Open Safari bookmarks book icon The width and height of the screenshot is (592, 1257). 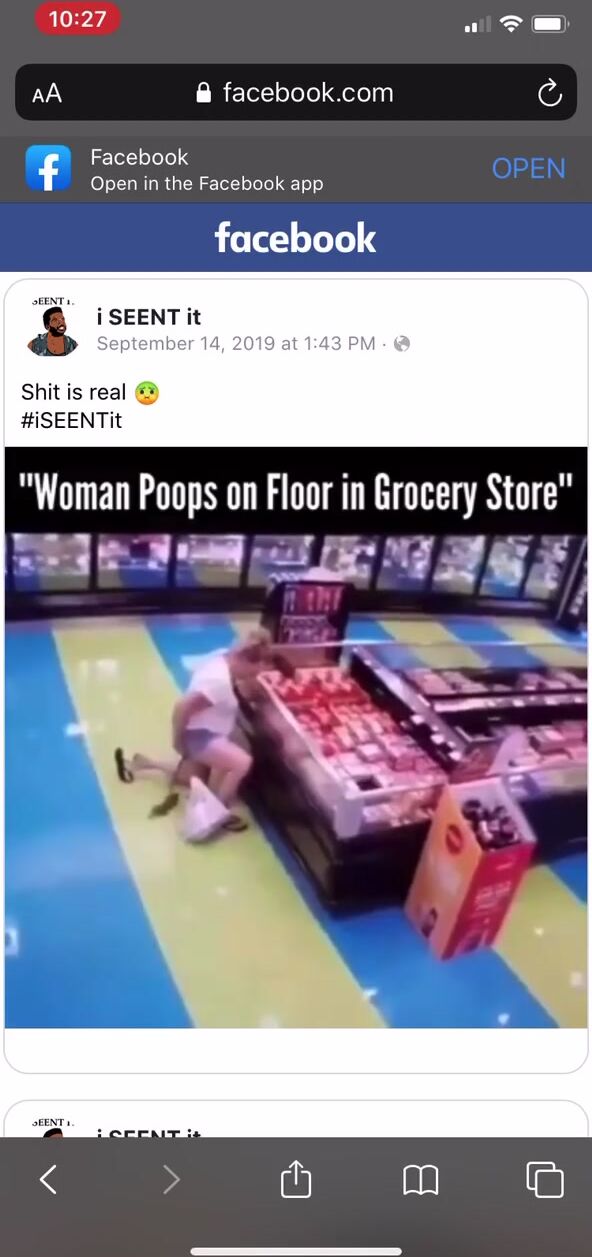click(x=421, y=1181)
